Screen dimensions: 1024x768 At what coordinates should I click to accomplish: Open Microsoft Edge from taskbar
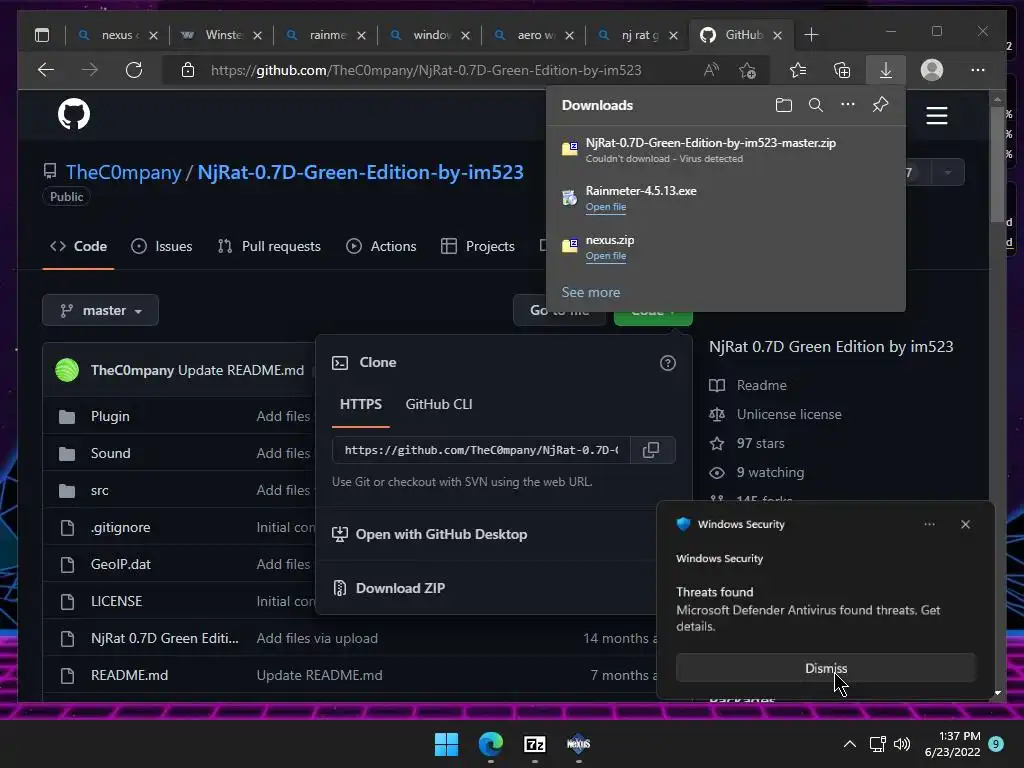pyautogui.click(x=490, y=744)
